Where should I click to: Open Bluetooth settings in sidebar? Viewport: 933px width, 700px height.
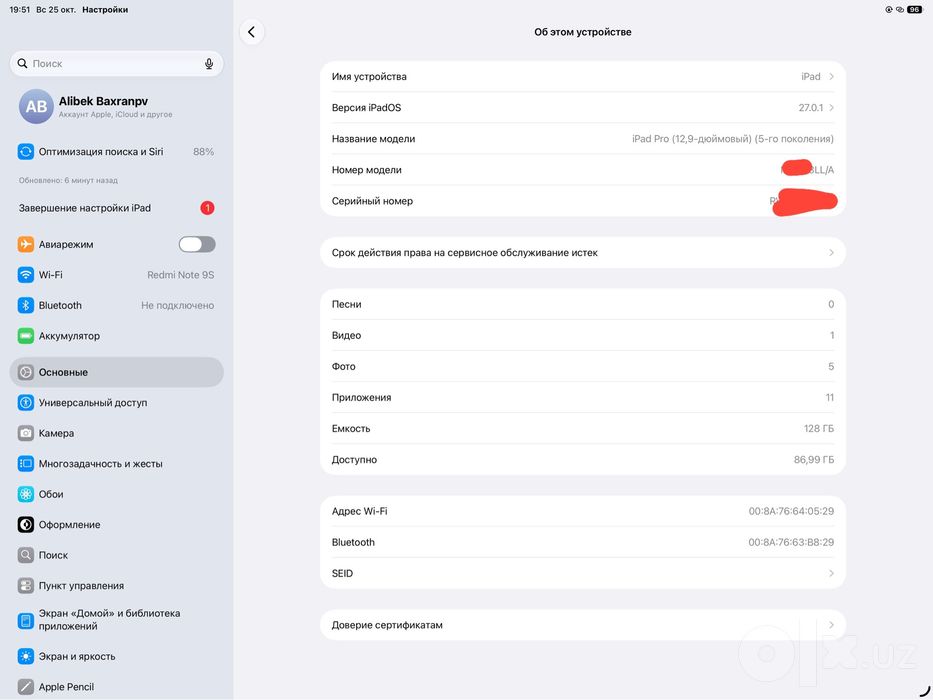point(117,305)
